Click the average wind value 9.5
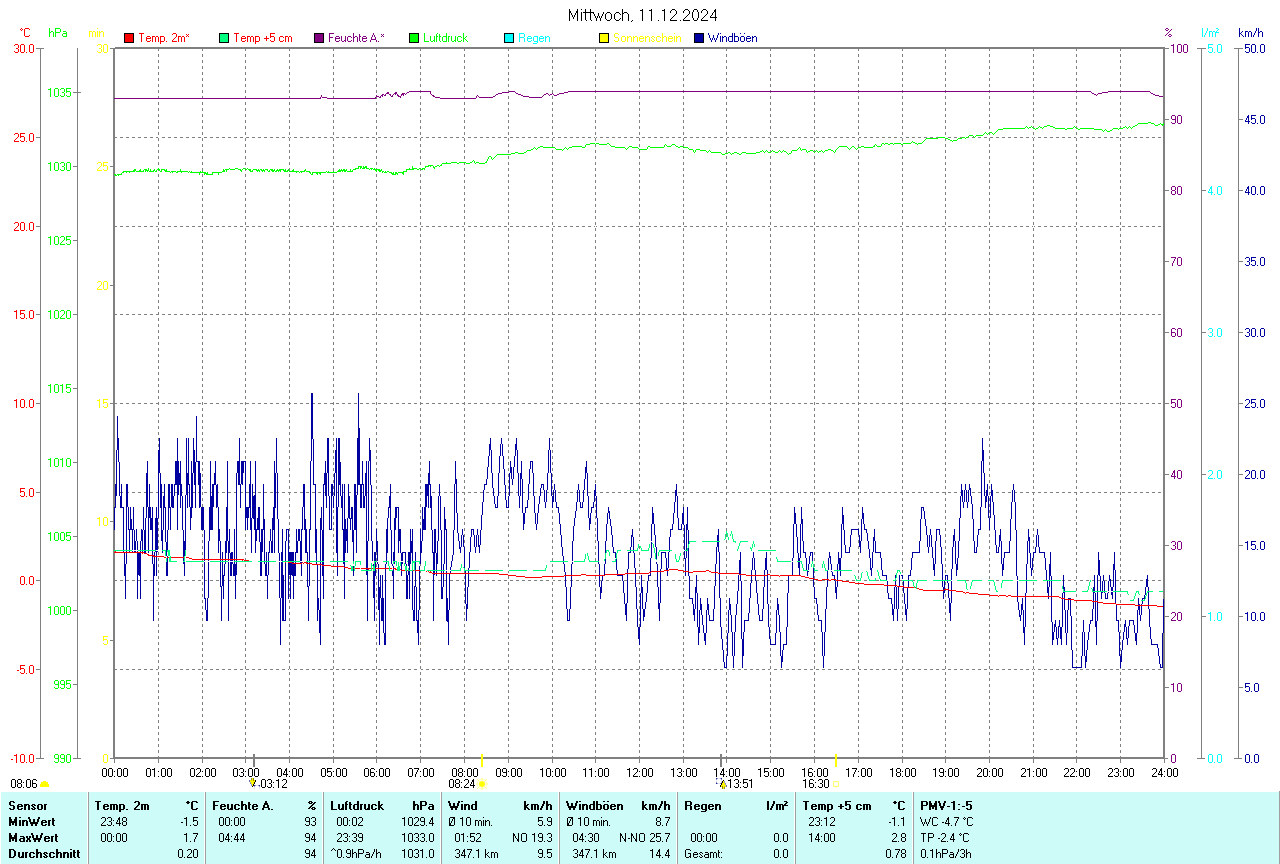 click(x=544, y=854)
